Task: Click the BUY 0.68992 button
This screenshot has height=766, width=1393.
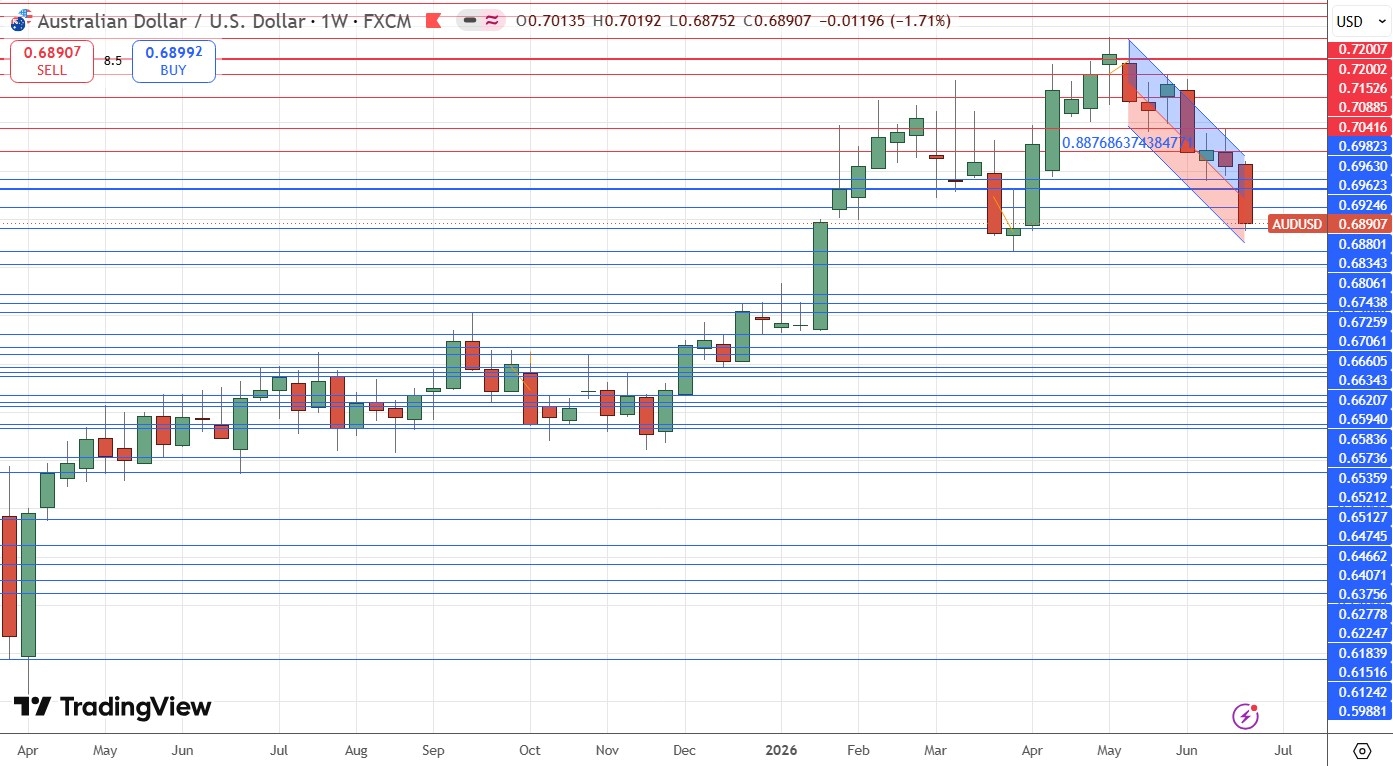Action: tap(174, 61)
